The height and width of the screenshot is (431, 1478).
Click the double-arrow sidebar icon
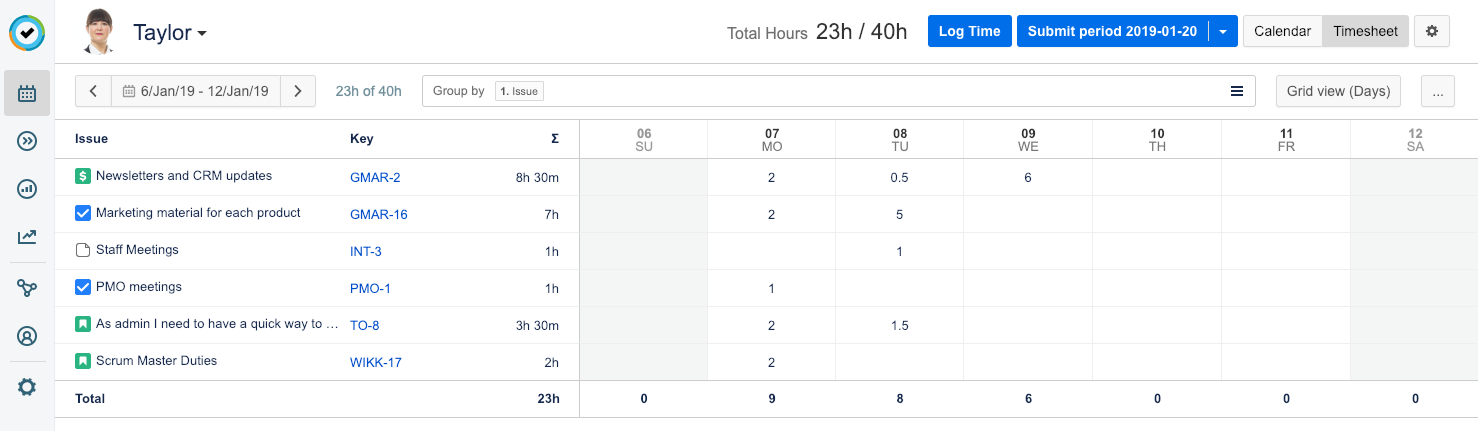pyautogui.click(x=27, y=141)
